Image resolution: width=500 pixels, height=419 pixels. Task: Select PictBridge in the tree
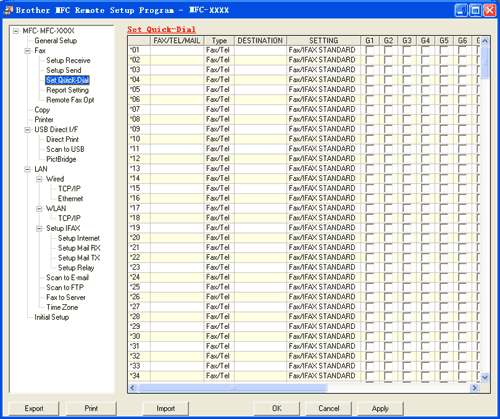click(61, 159)
